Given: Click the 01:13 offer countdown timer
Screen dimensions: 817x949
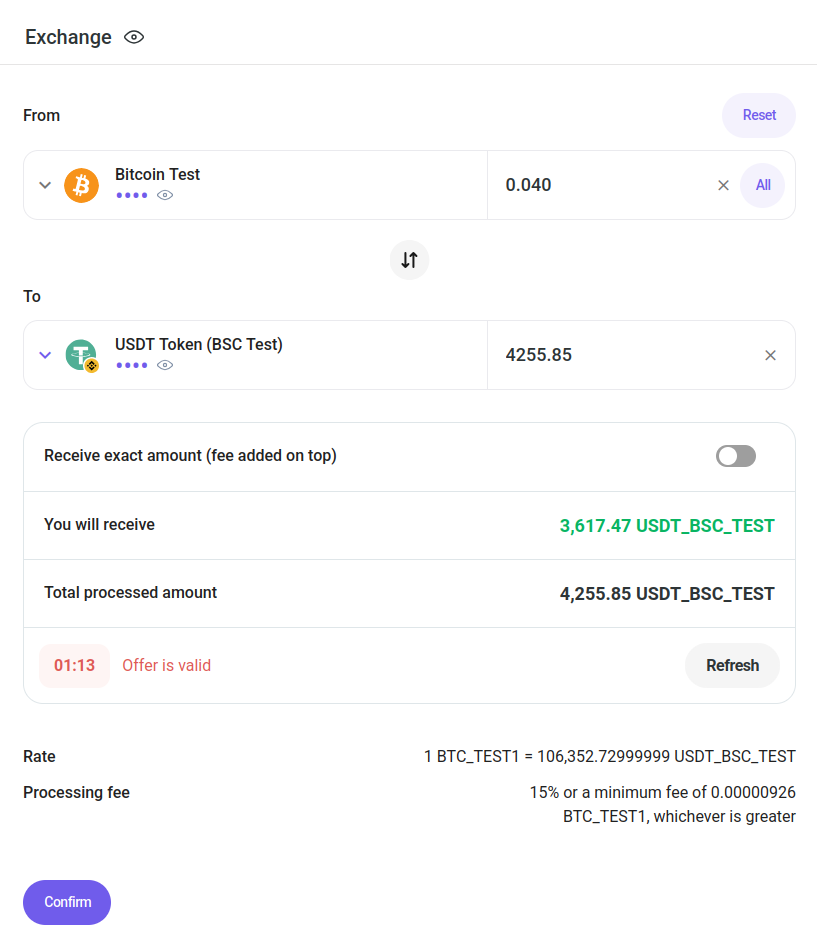Looking at the screenshot, I should pyautogui.click(x=74, y=666).
